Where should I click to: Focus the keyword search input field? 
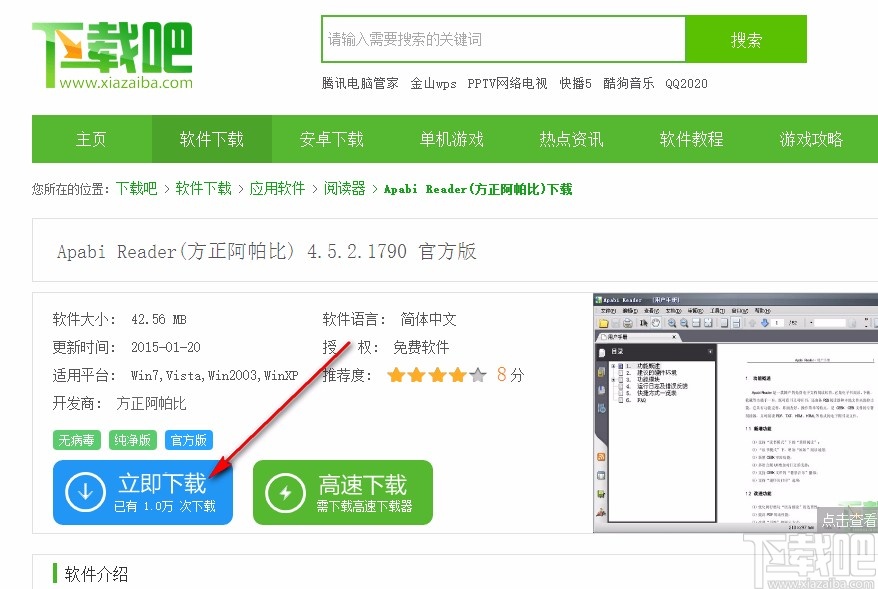503,39
